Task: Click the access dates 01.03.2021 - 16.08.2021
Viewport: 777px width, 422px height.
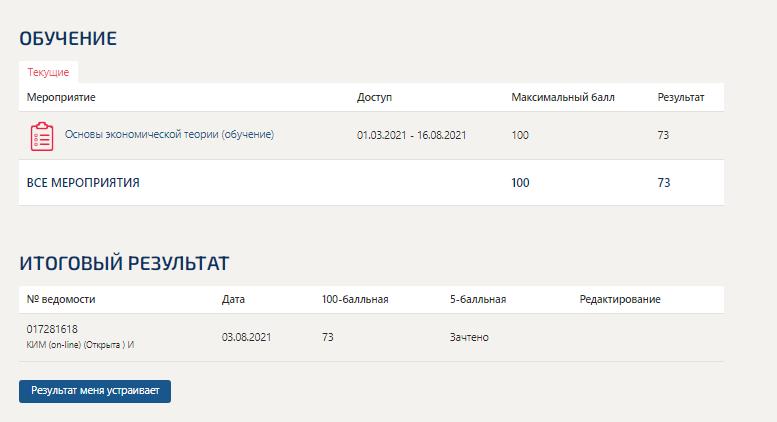Action: pos(411,135)
